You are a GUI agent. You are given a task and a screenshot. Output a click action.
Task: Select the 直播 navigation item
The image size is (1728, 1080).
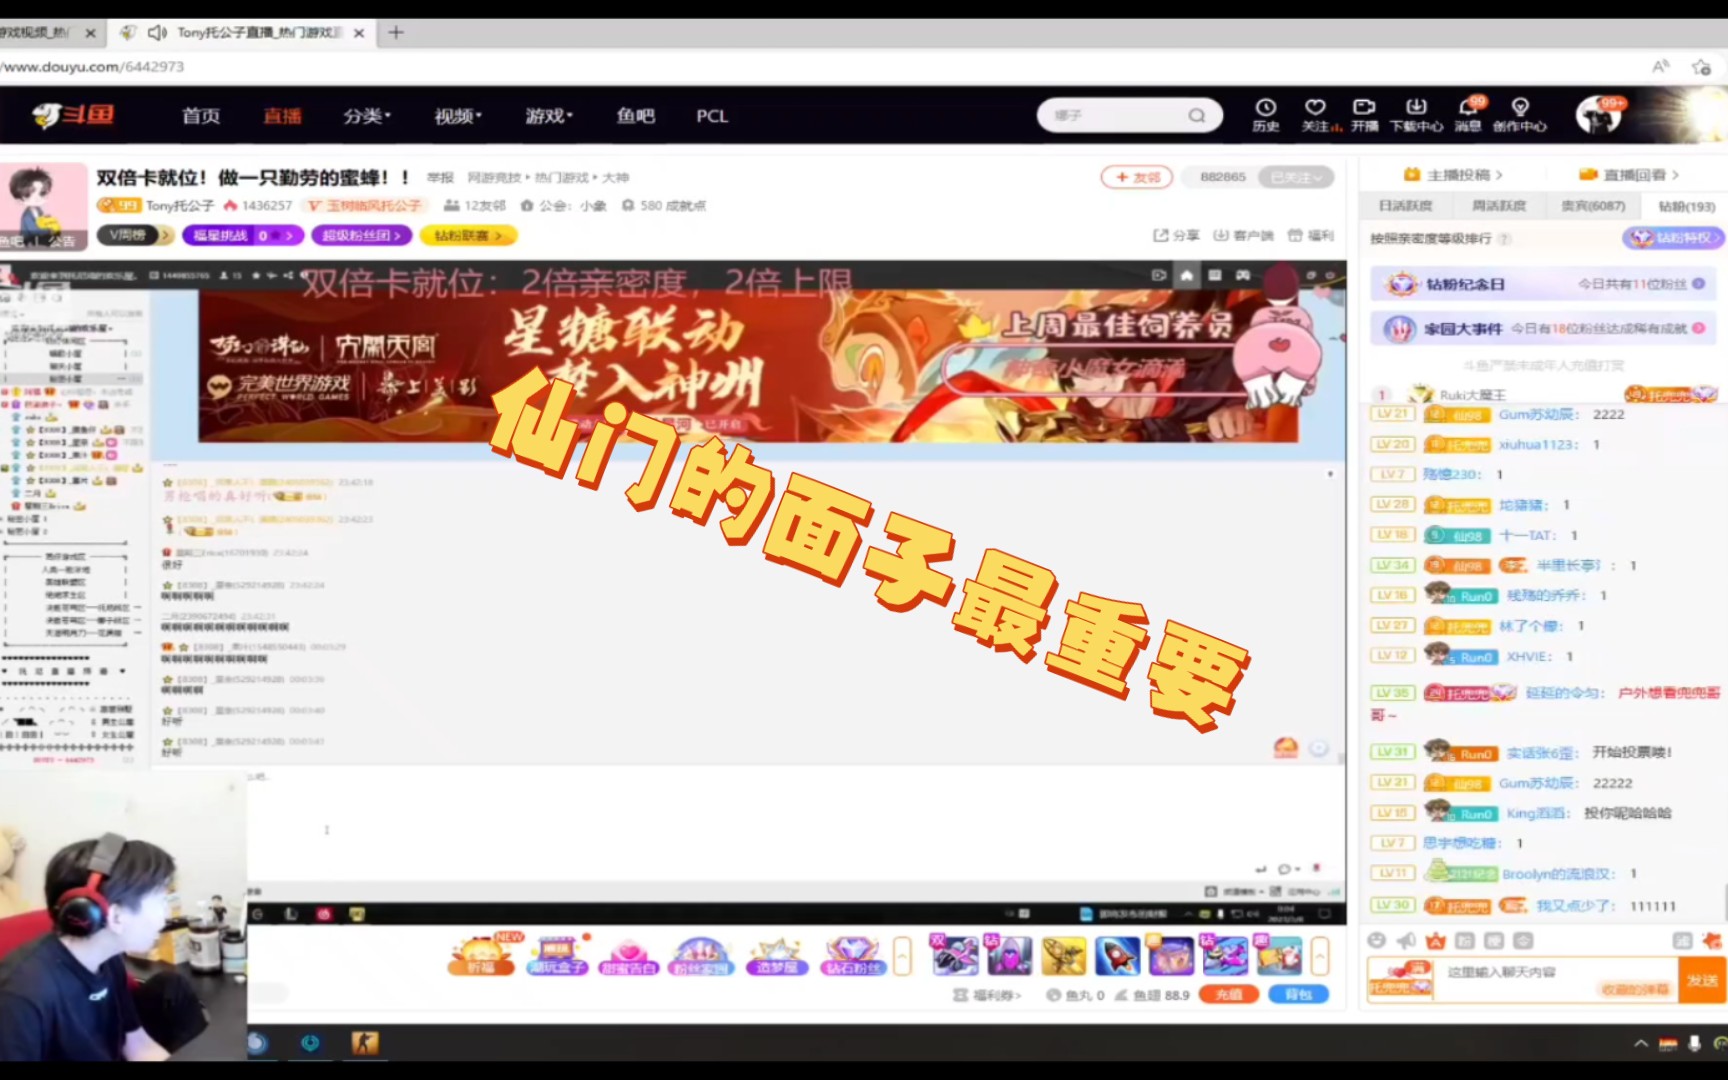tap(283, 116)
